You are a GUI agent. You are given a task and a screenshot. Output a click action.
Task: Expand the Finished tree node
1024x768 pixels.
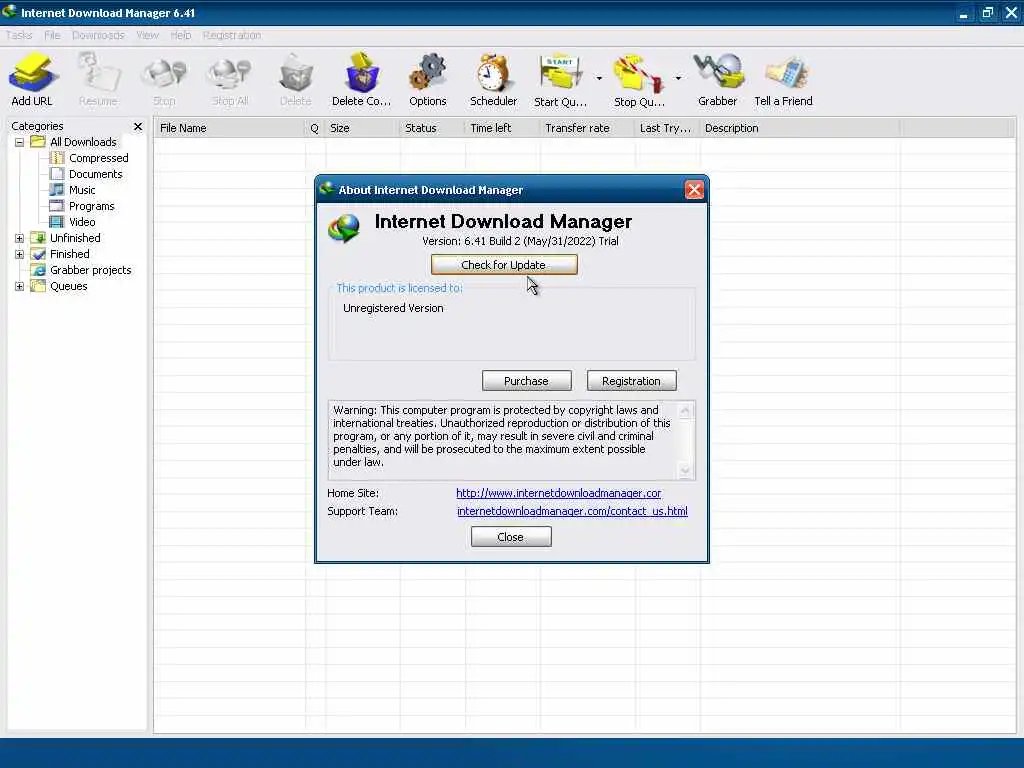[x=20, y=254]
